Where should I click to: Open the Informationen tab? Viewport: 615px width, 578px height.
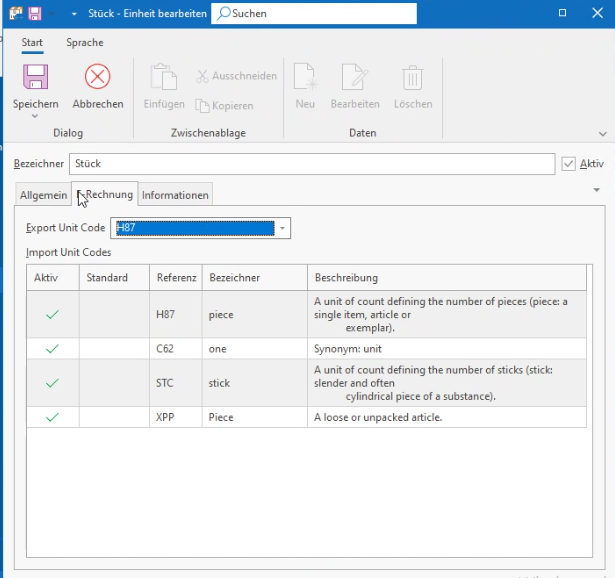coord(175,195)
